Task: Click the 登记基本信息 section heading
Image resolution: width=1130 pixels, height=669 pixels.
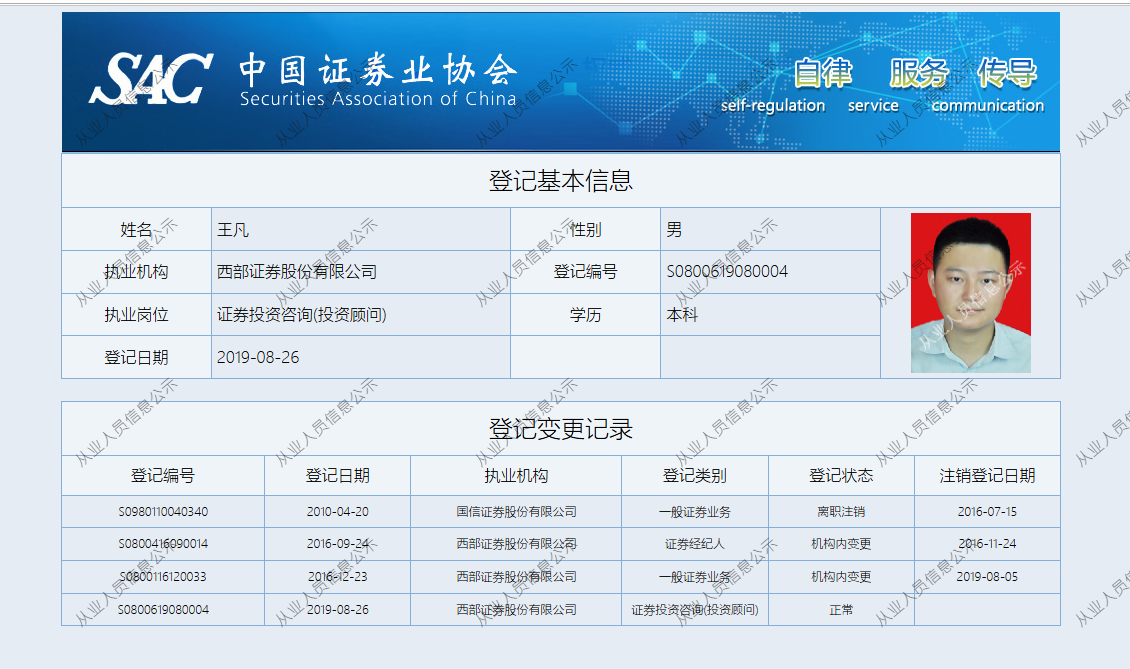Action: [x=560, y=181]
